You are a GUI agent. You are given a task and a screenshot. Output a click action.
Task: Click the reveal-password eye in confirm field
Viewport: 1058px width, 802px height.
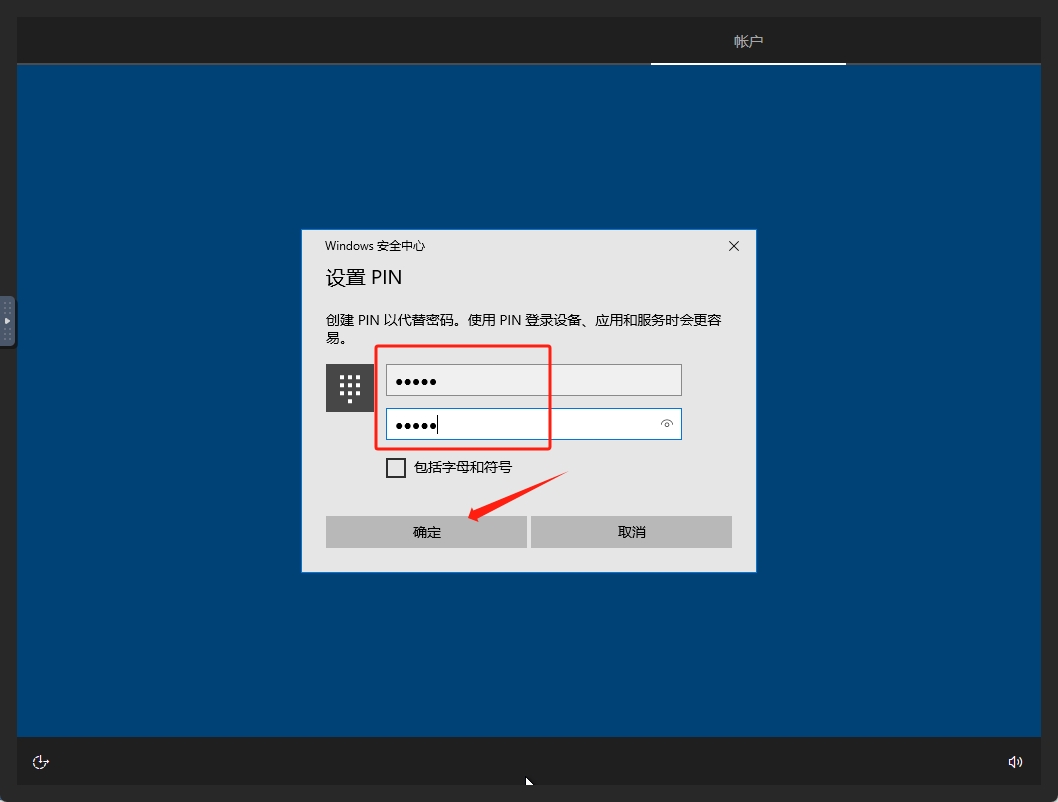[666, 424]
